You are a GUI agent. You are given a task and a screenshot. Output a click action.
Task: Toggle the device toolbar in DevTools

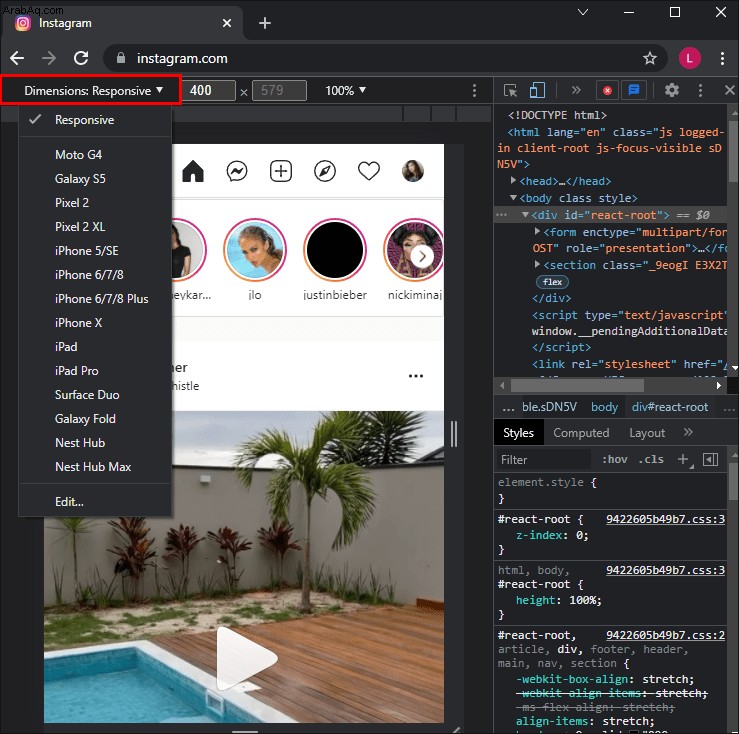click(x=537, y=90)
